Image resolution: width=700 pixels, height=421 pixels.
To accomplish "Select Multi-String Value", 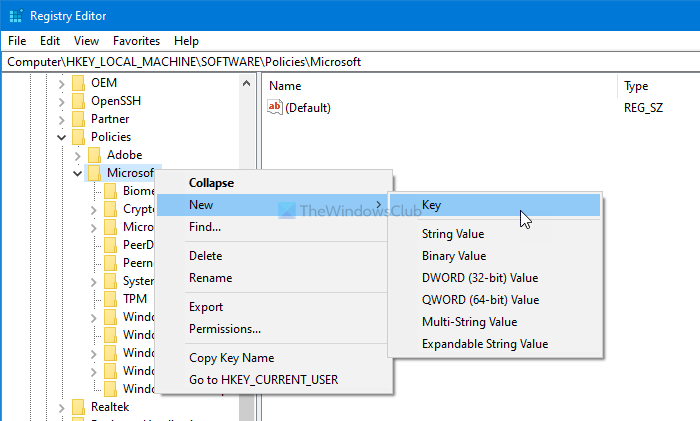I will click(x=495, y=321).
